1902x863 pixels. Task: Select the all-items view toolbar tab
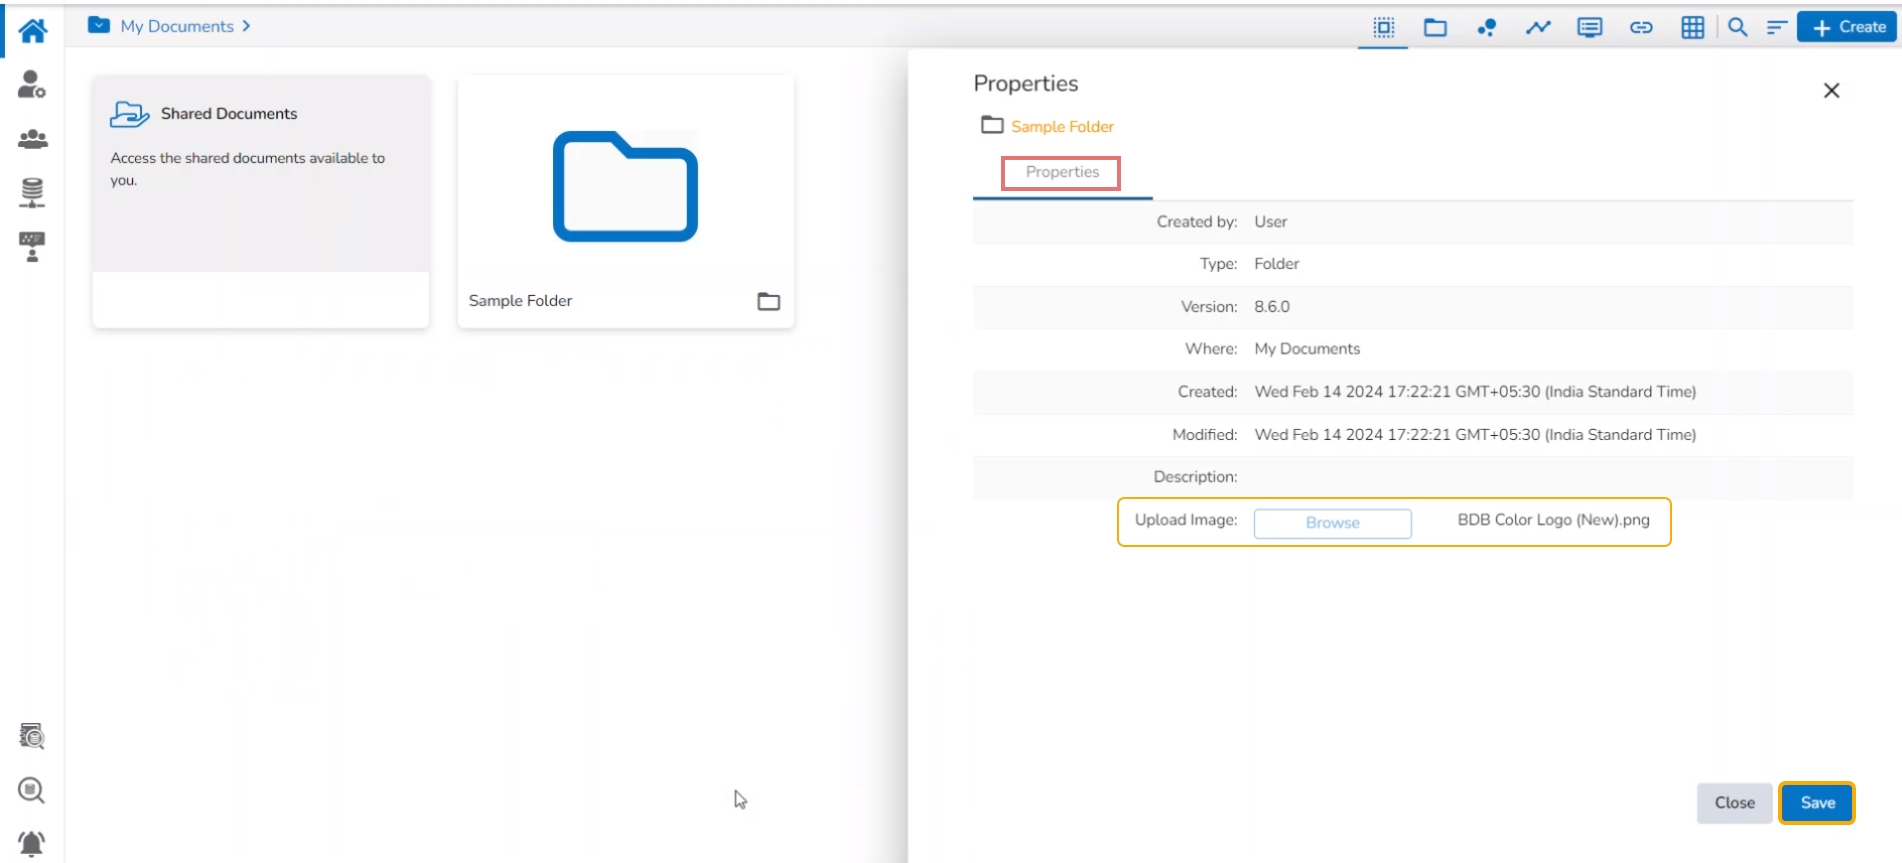tap(1383, 27)
